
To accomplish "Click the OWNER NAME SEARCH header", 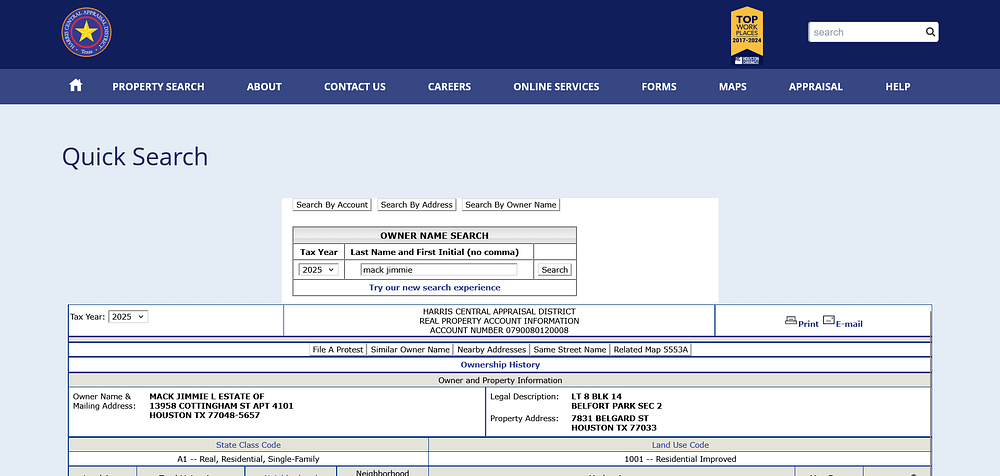I will [x=434, y=235].
